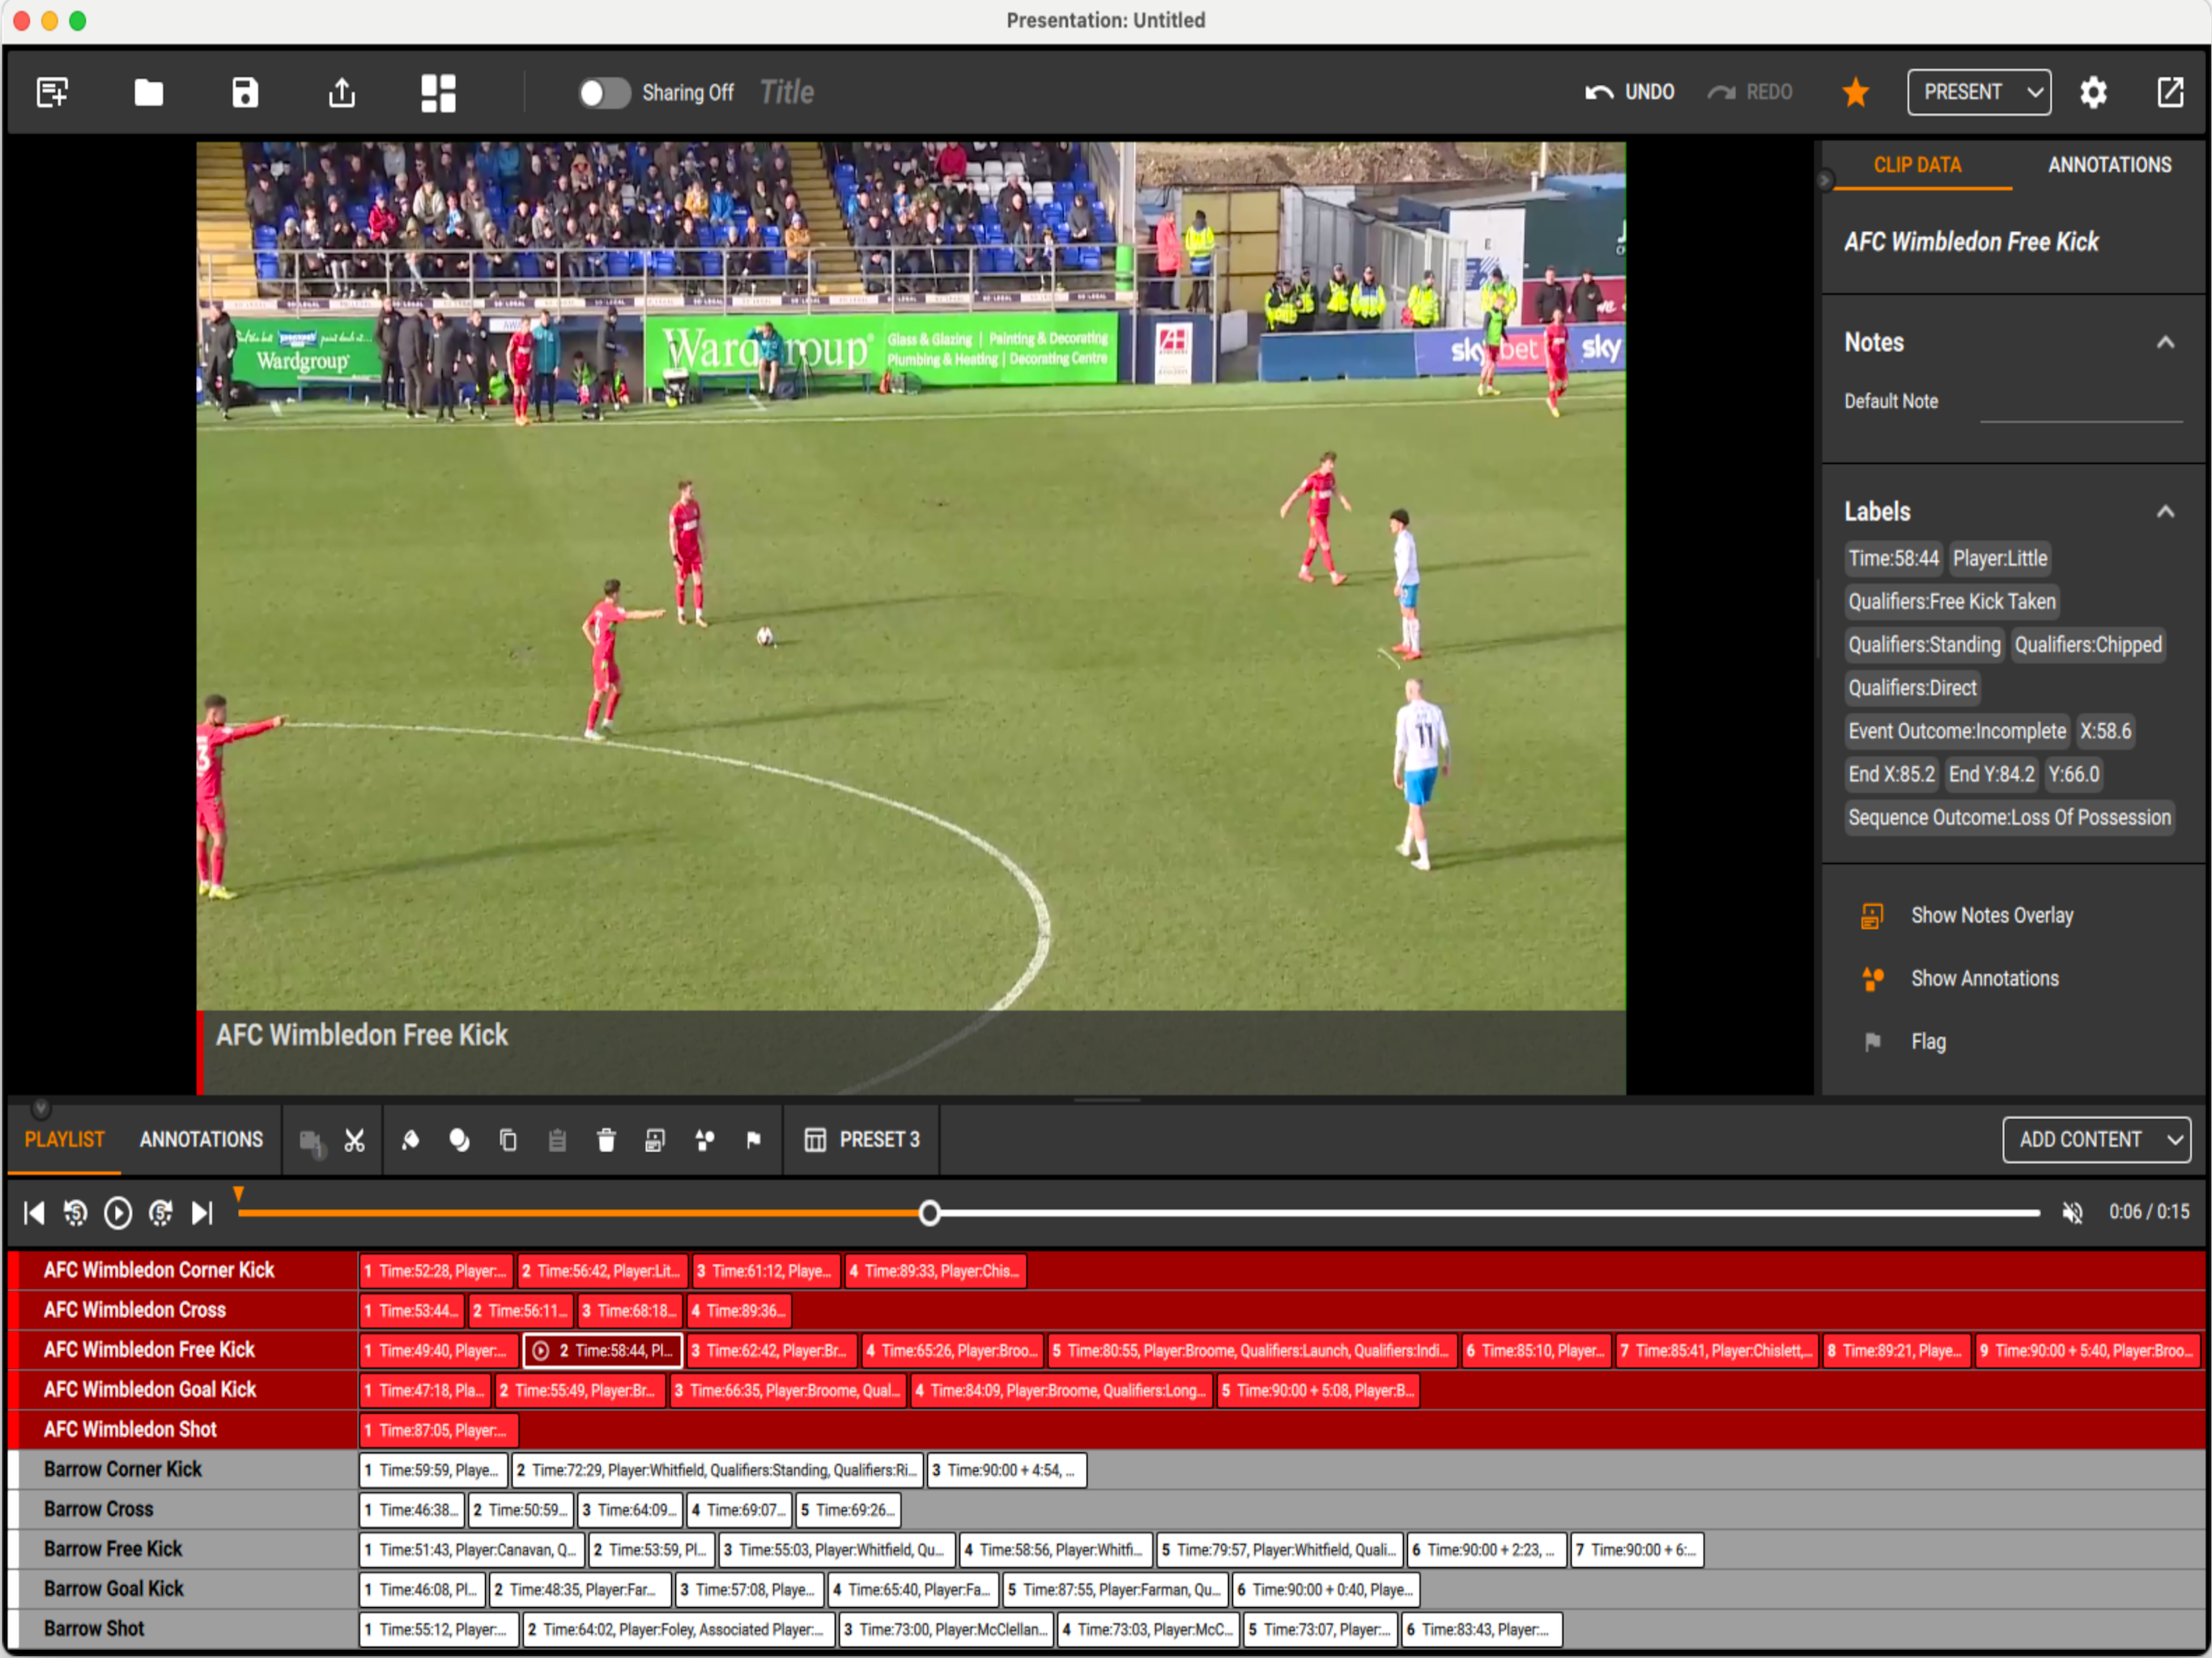Click the video frame of the pitch
Screen dimensions: 2212x1658
click(x=910, y=617)
